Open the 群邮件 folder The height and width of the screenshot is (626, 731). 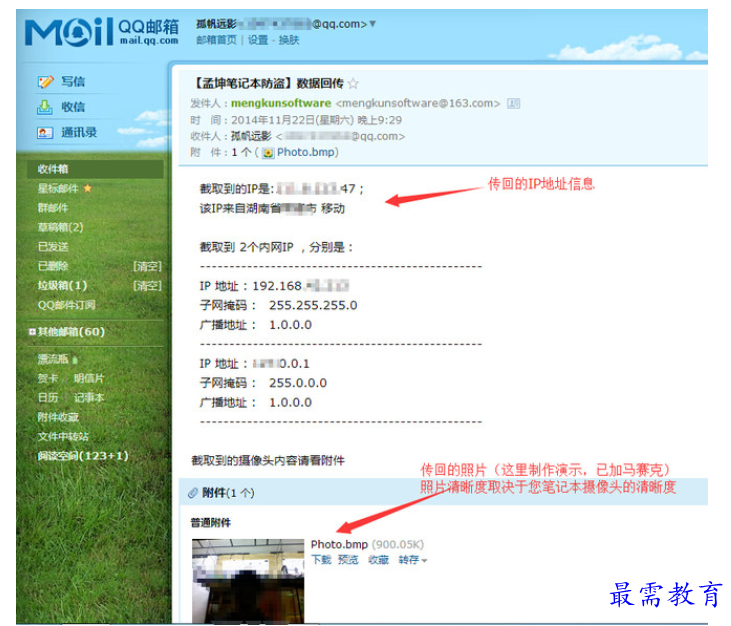pyautogui.click(x=53, y=208)
